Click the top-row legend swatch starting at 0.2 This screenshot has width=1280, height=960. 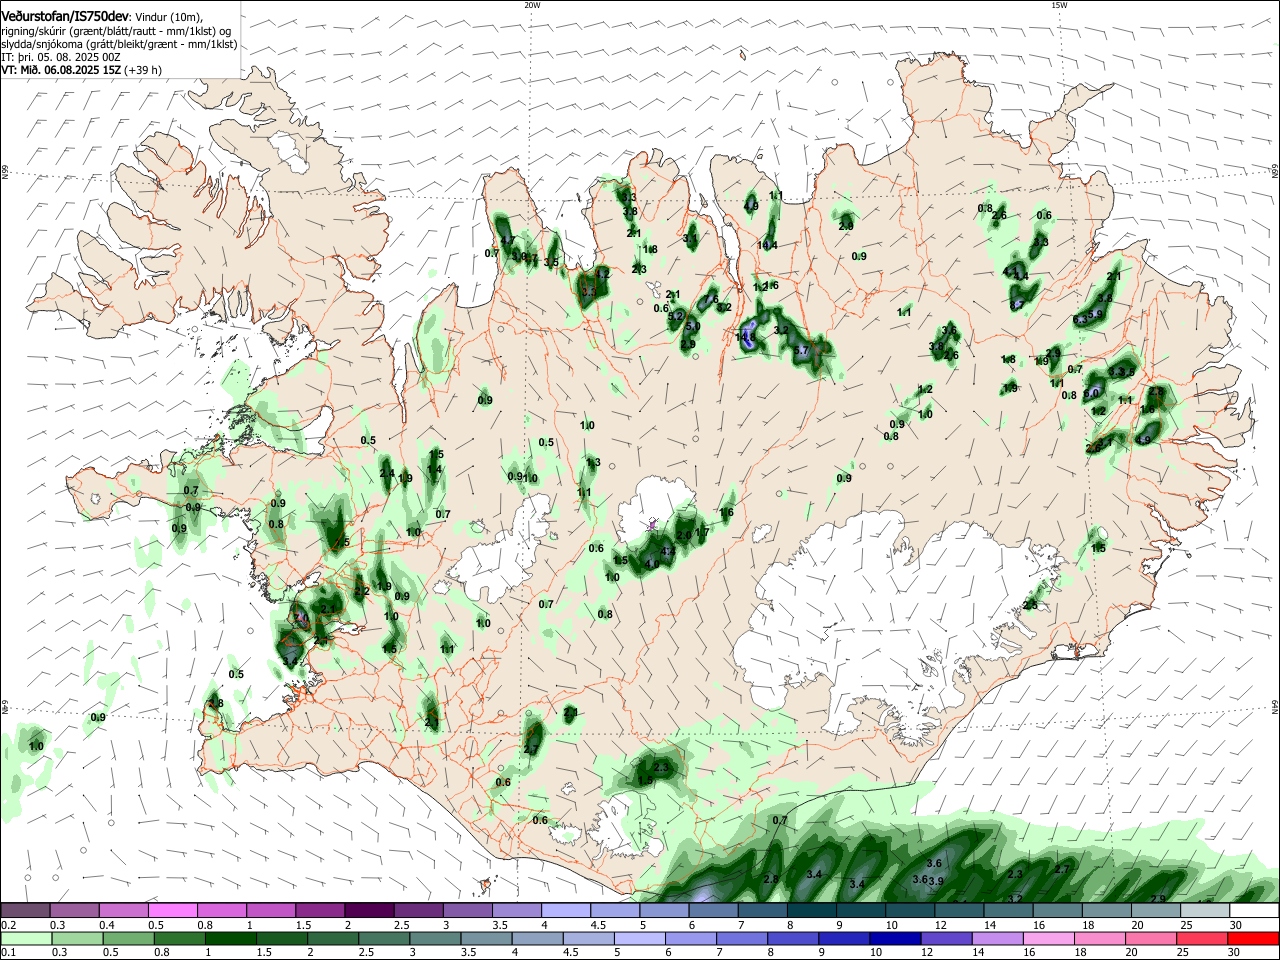[26, 911]
